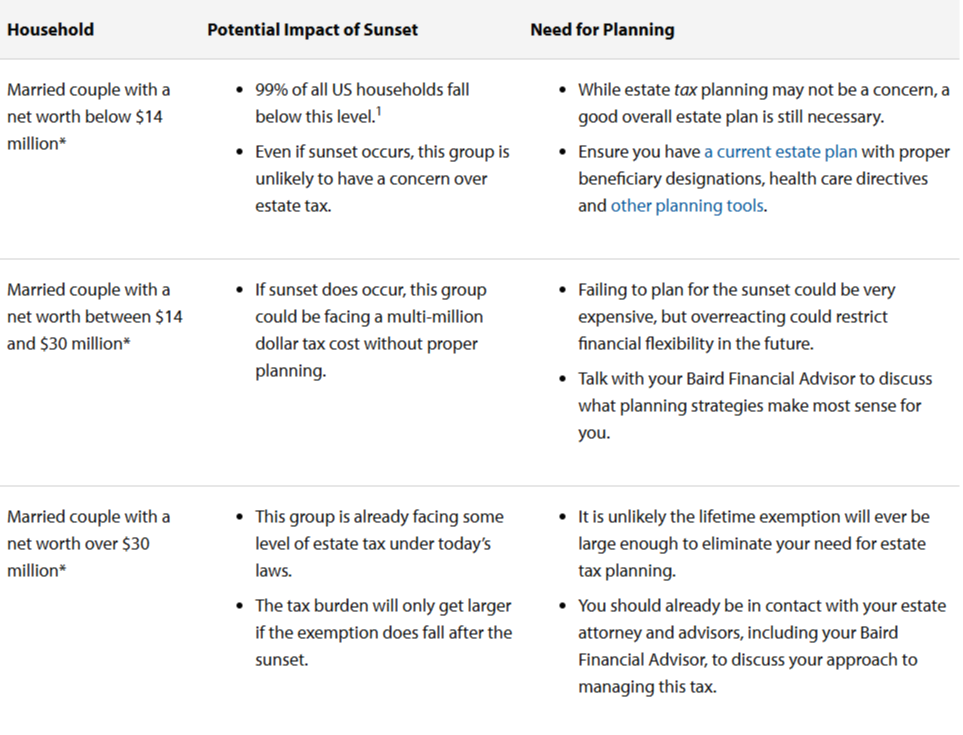Click footnote superscript 1 after 'below this level'

[377, 111]
